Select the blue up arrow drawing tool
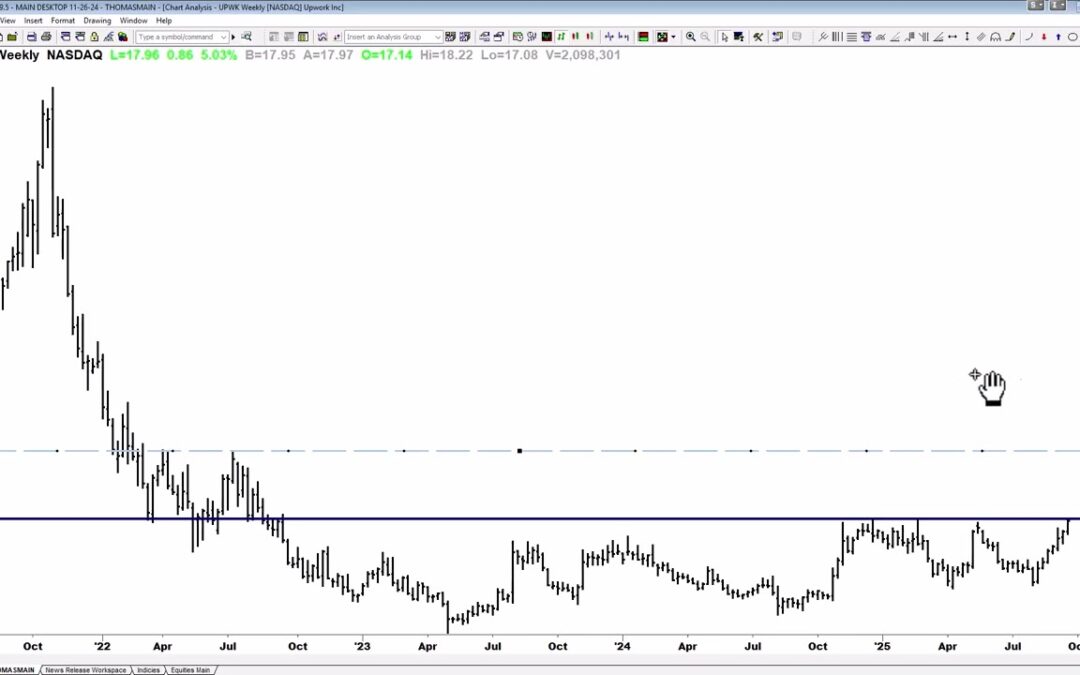1080x675 pixels. point(1058,37)
